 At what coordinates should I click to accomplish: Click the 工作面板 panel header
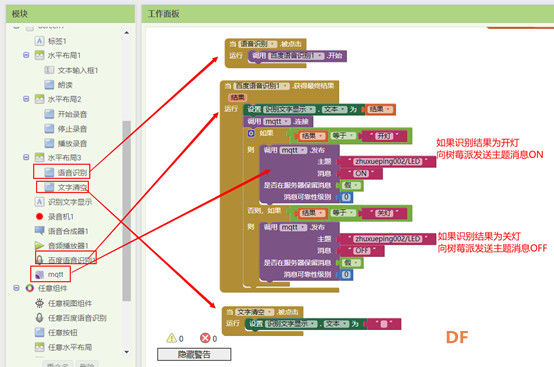[348, 14]
